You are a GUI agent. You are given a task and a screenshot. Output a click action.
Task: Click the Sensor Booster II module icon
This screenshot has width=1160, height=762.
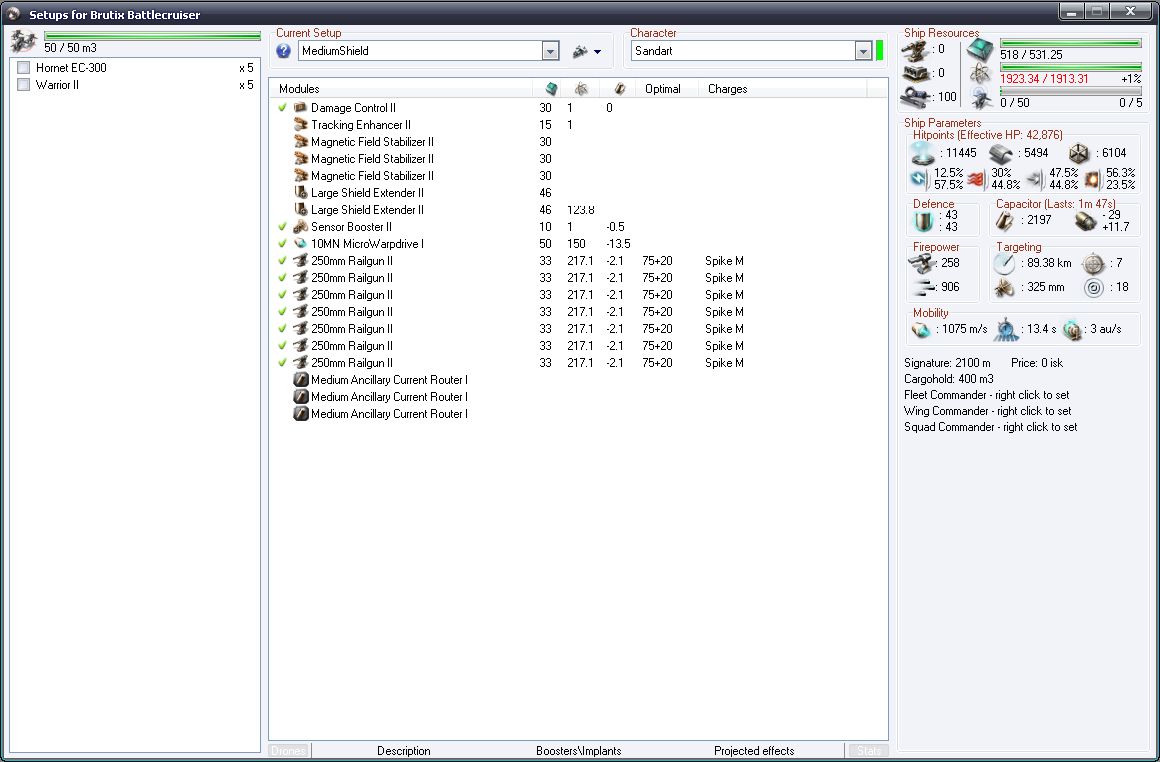coord(300,227)
